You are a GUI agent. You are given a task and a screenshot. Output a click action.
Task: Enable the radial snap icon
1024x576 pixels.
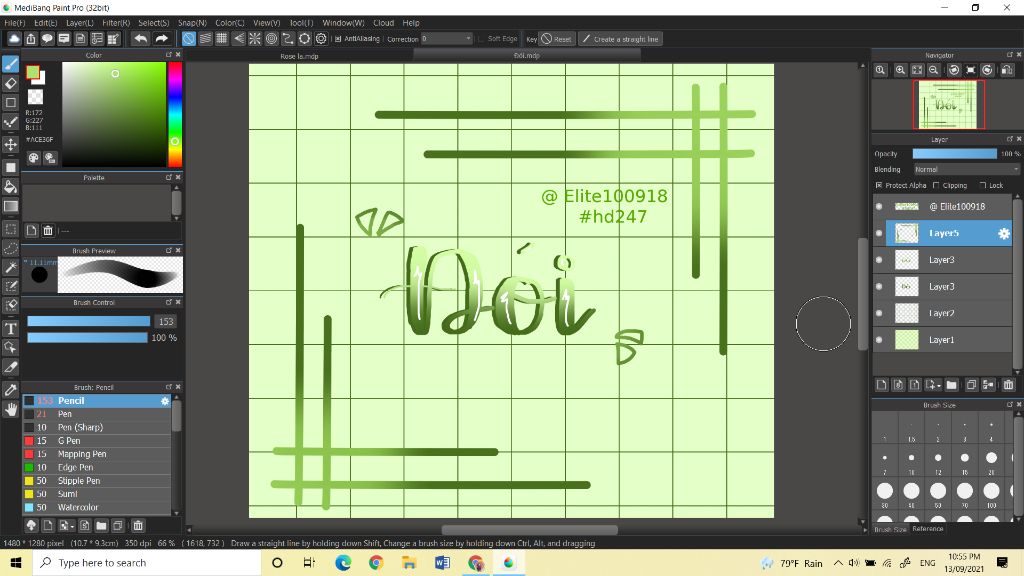tap(255, 39)
